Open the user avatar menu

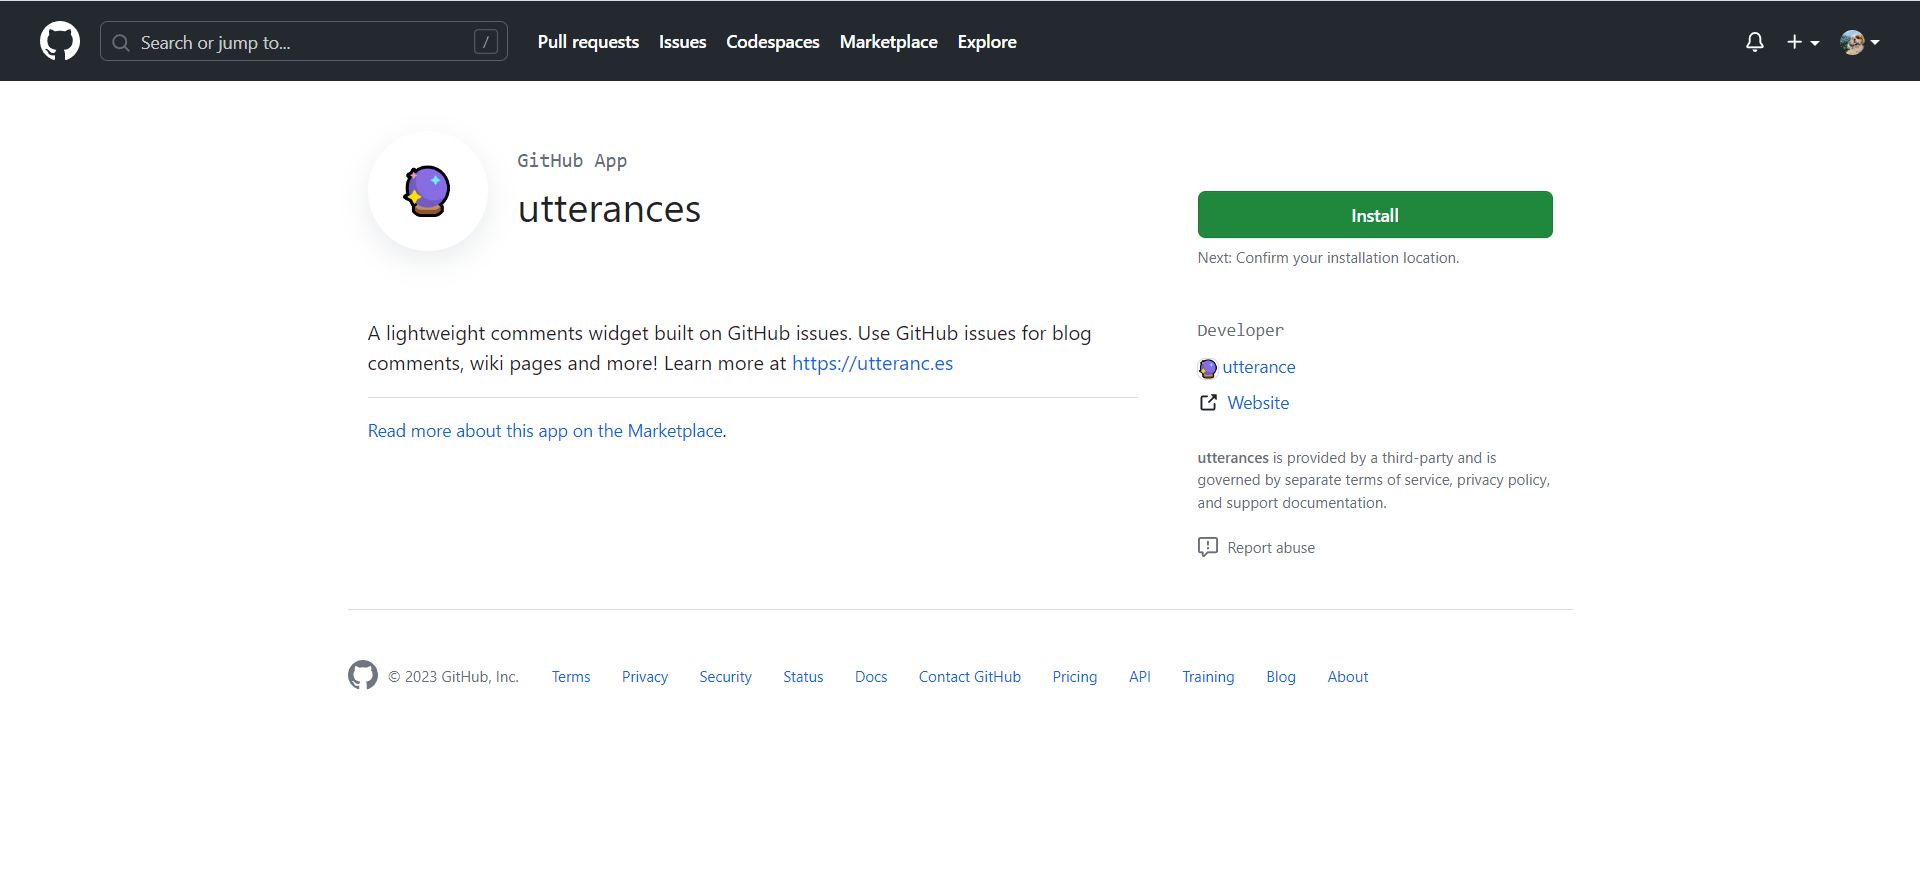(x=1860, y=42)
